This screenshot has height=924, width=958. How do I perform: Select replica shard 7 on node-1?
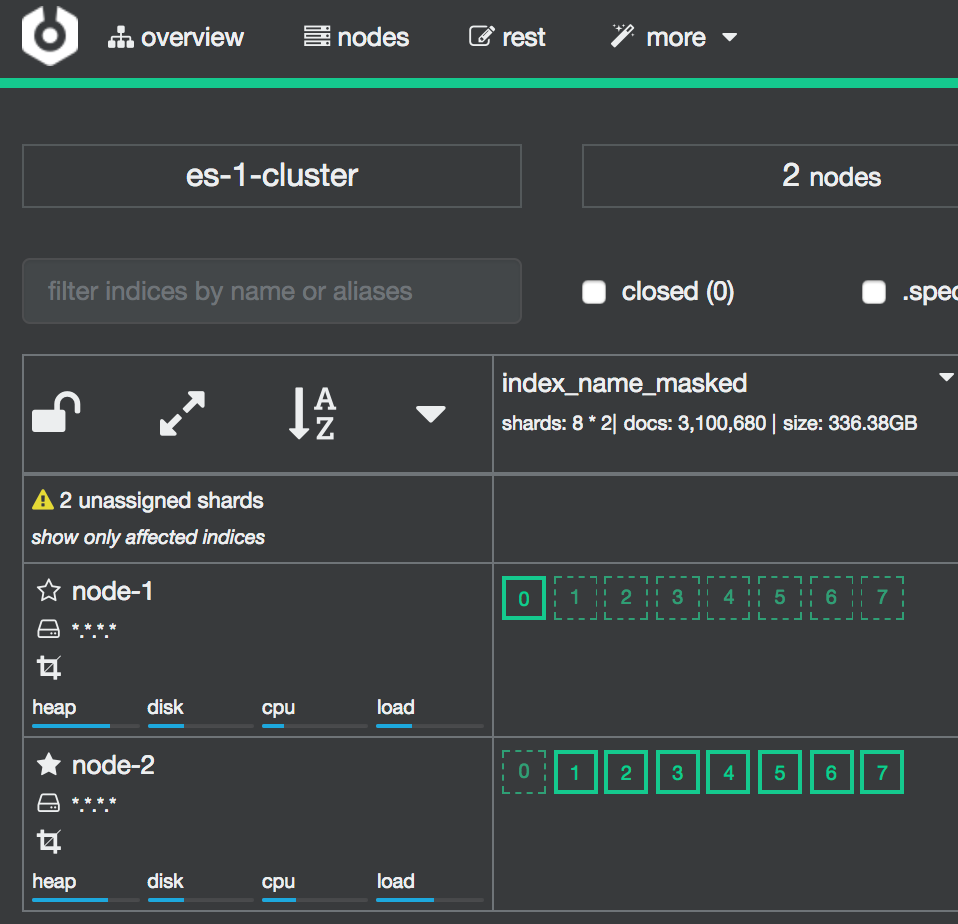pyautogui.click(x=882, y=598)
